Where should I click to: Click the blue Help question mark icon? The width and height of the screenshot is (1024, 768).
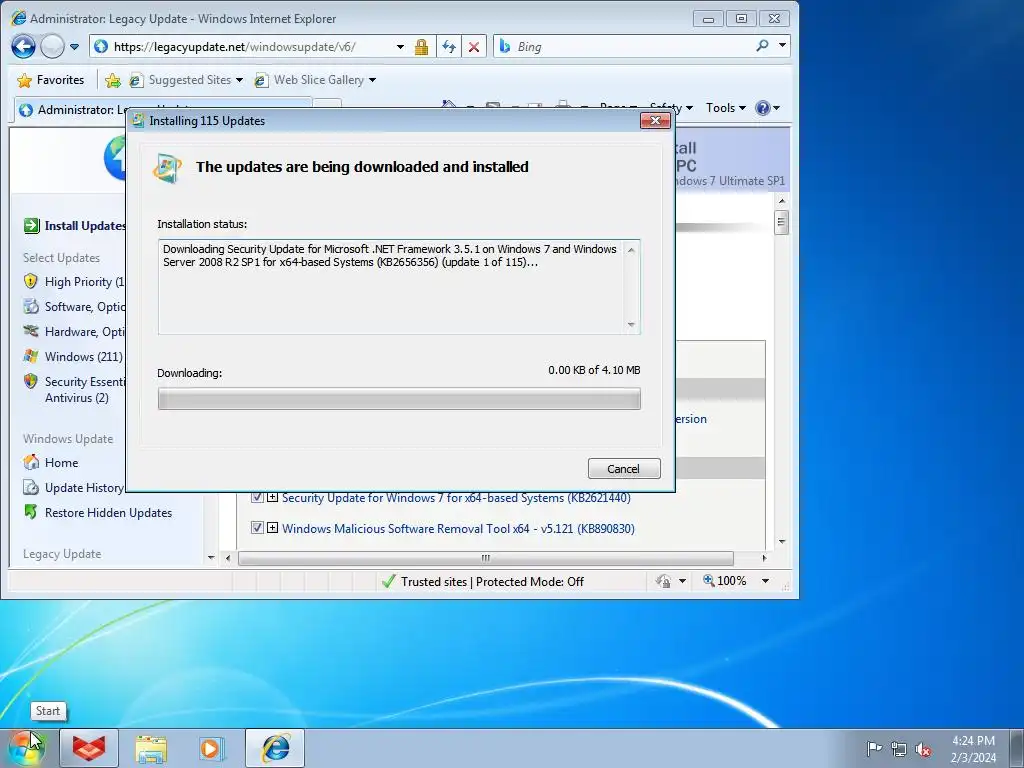[762, 108]
